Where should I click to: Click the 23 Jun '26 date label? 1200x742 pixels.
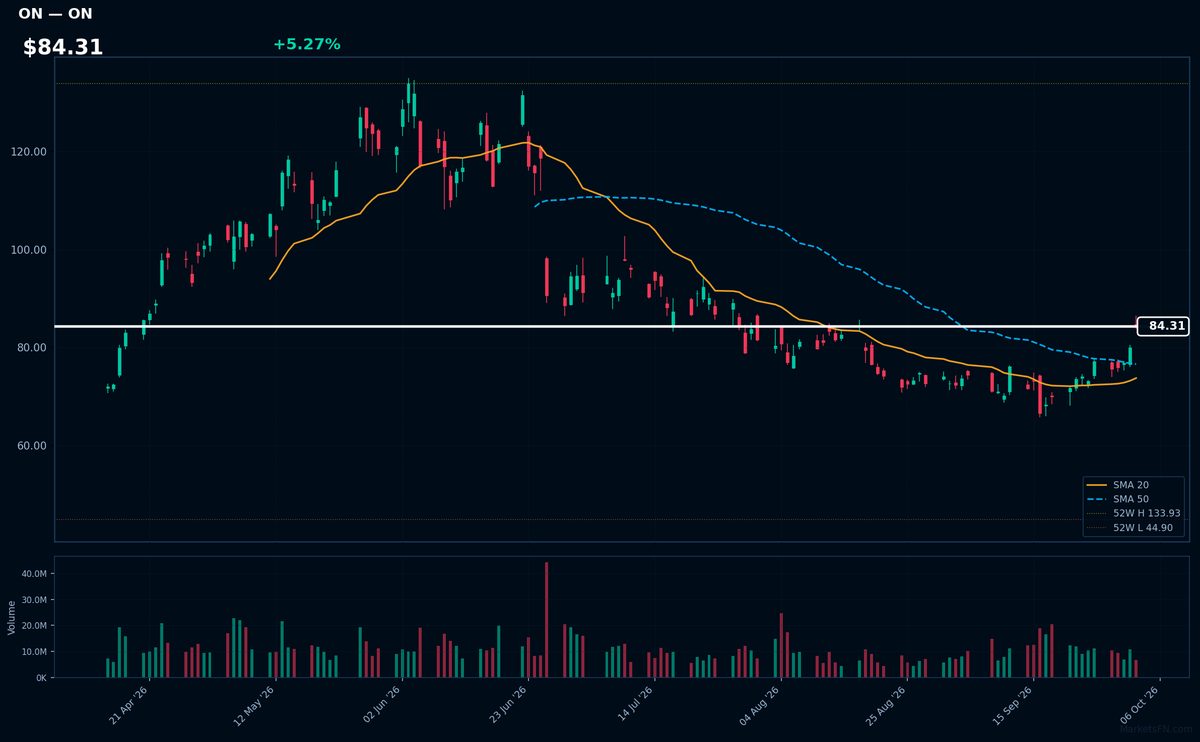click(508, 707)
